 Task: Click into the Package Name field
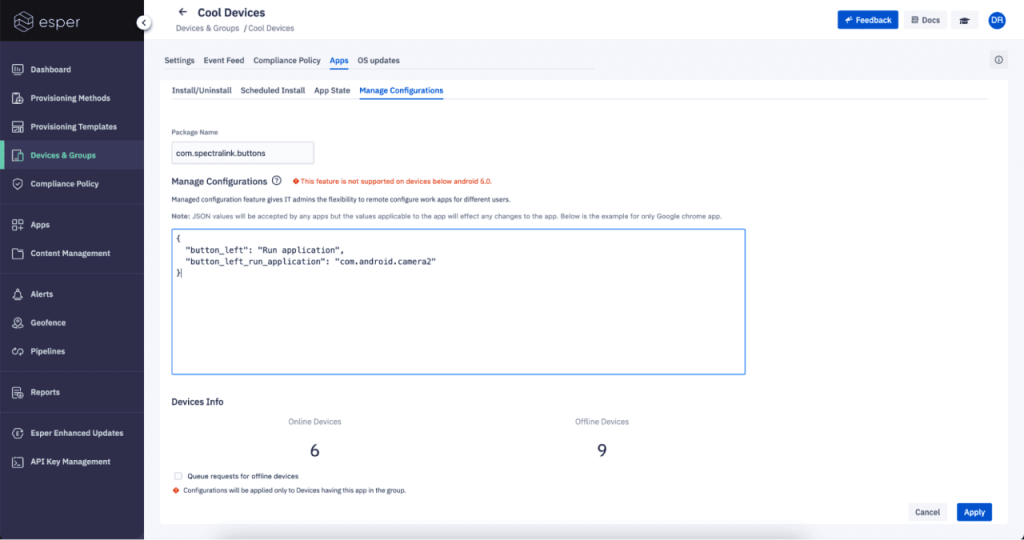[243, 153]
